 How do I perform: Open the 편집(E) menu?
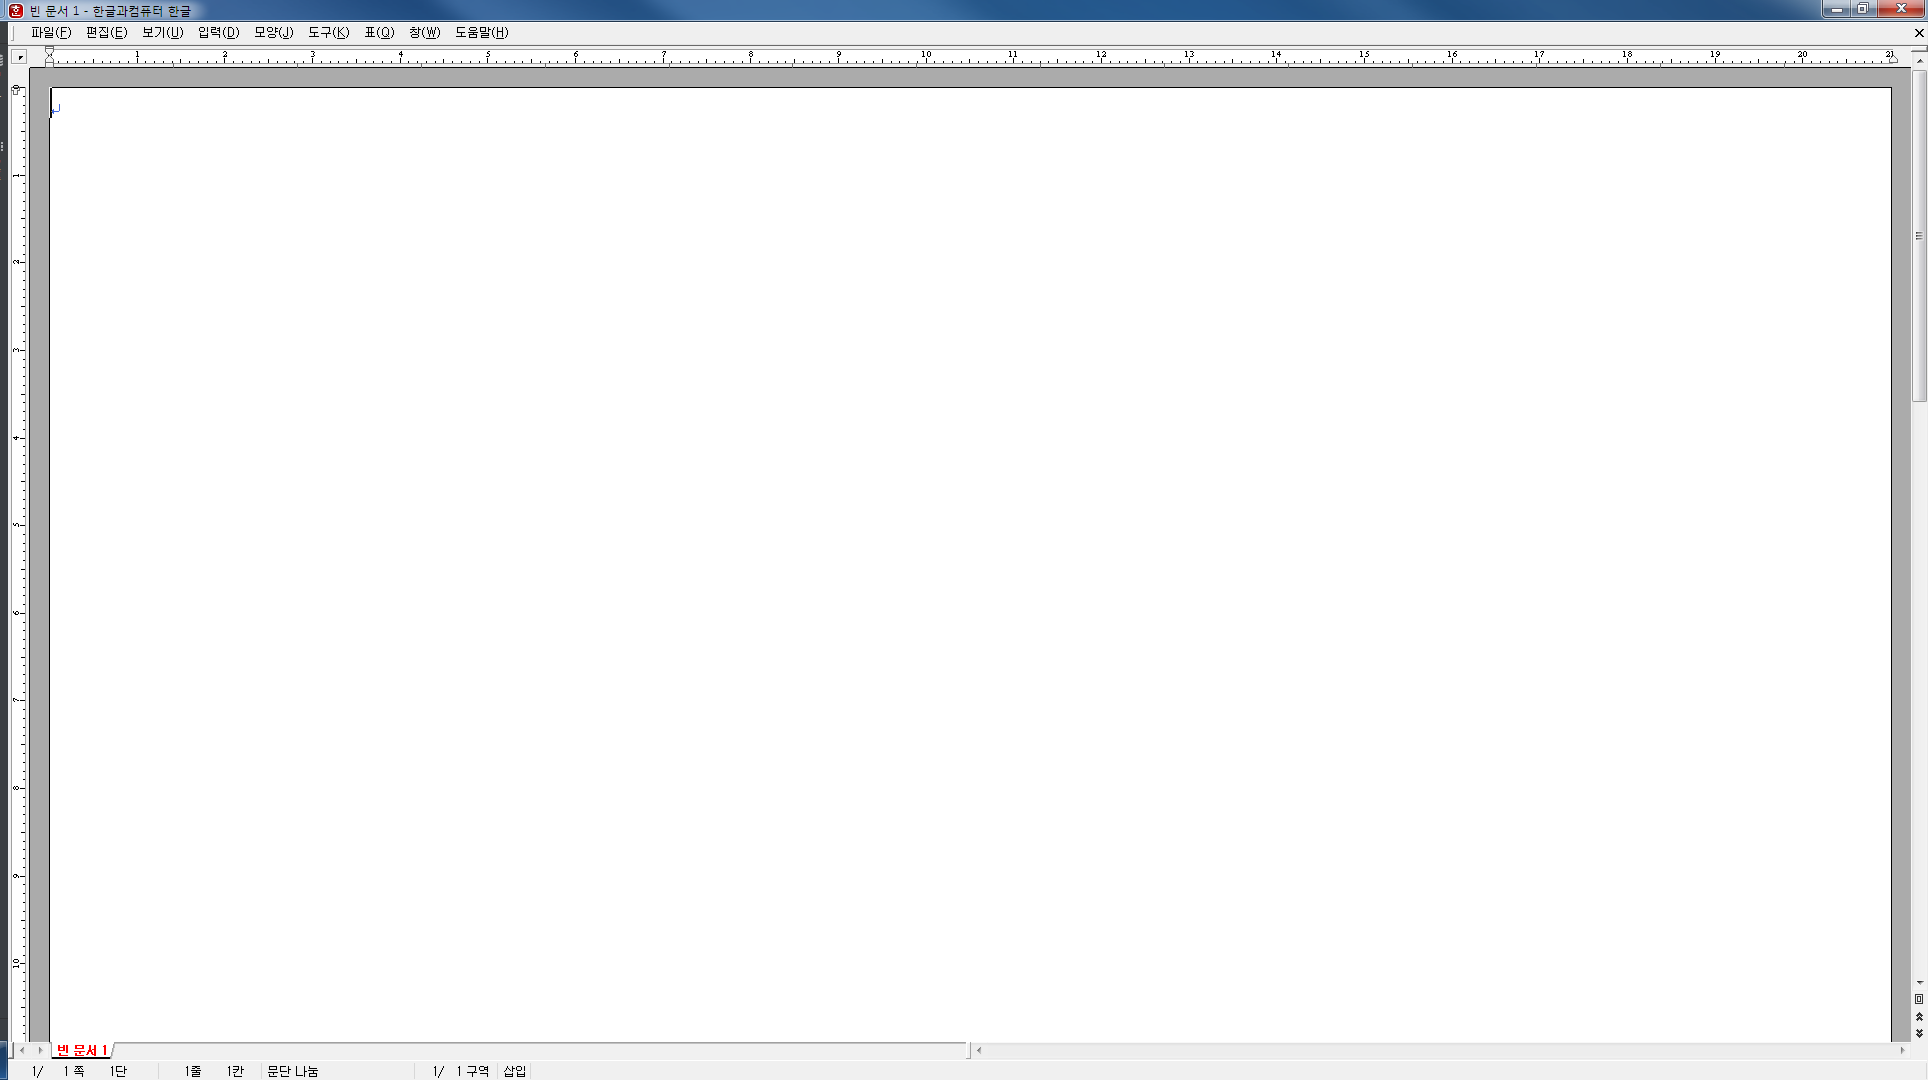click(x=106, y=32)
